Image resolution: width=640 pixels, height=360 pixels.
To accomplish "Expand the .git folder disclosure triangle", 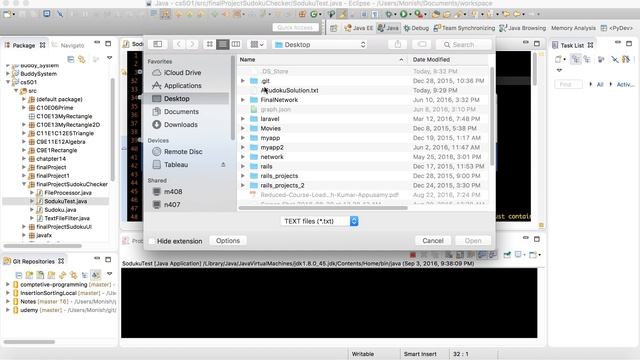I will 243,81.
